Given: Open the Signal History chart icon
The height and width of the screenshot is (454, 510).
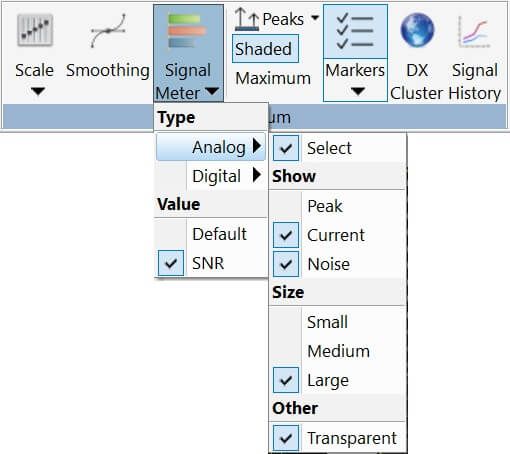Looking at the screenshot, I should [474, 32].
